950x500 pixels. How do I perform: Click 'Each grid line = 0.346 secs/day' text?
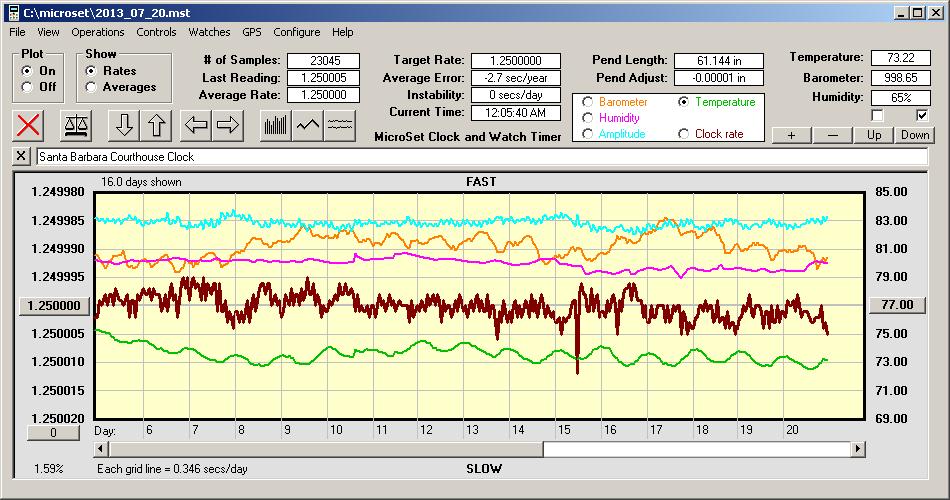(x=172, y=468)
